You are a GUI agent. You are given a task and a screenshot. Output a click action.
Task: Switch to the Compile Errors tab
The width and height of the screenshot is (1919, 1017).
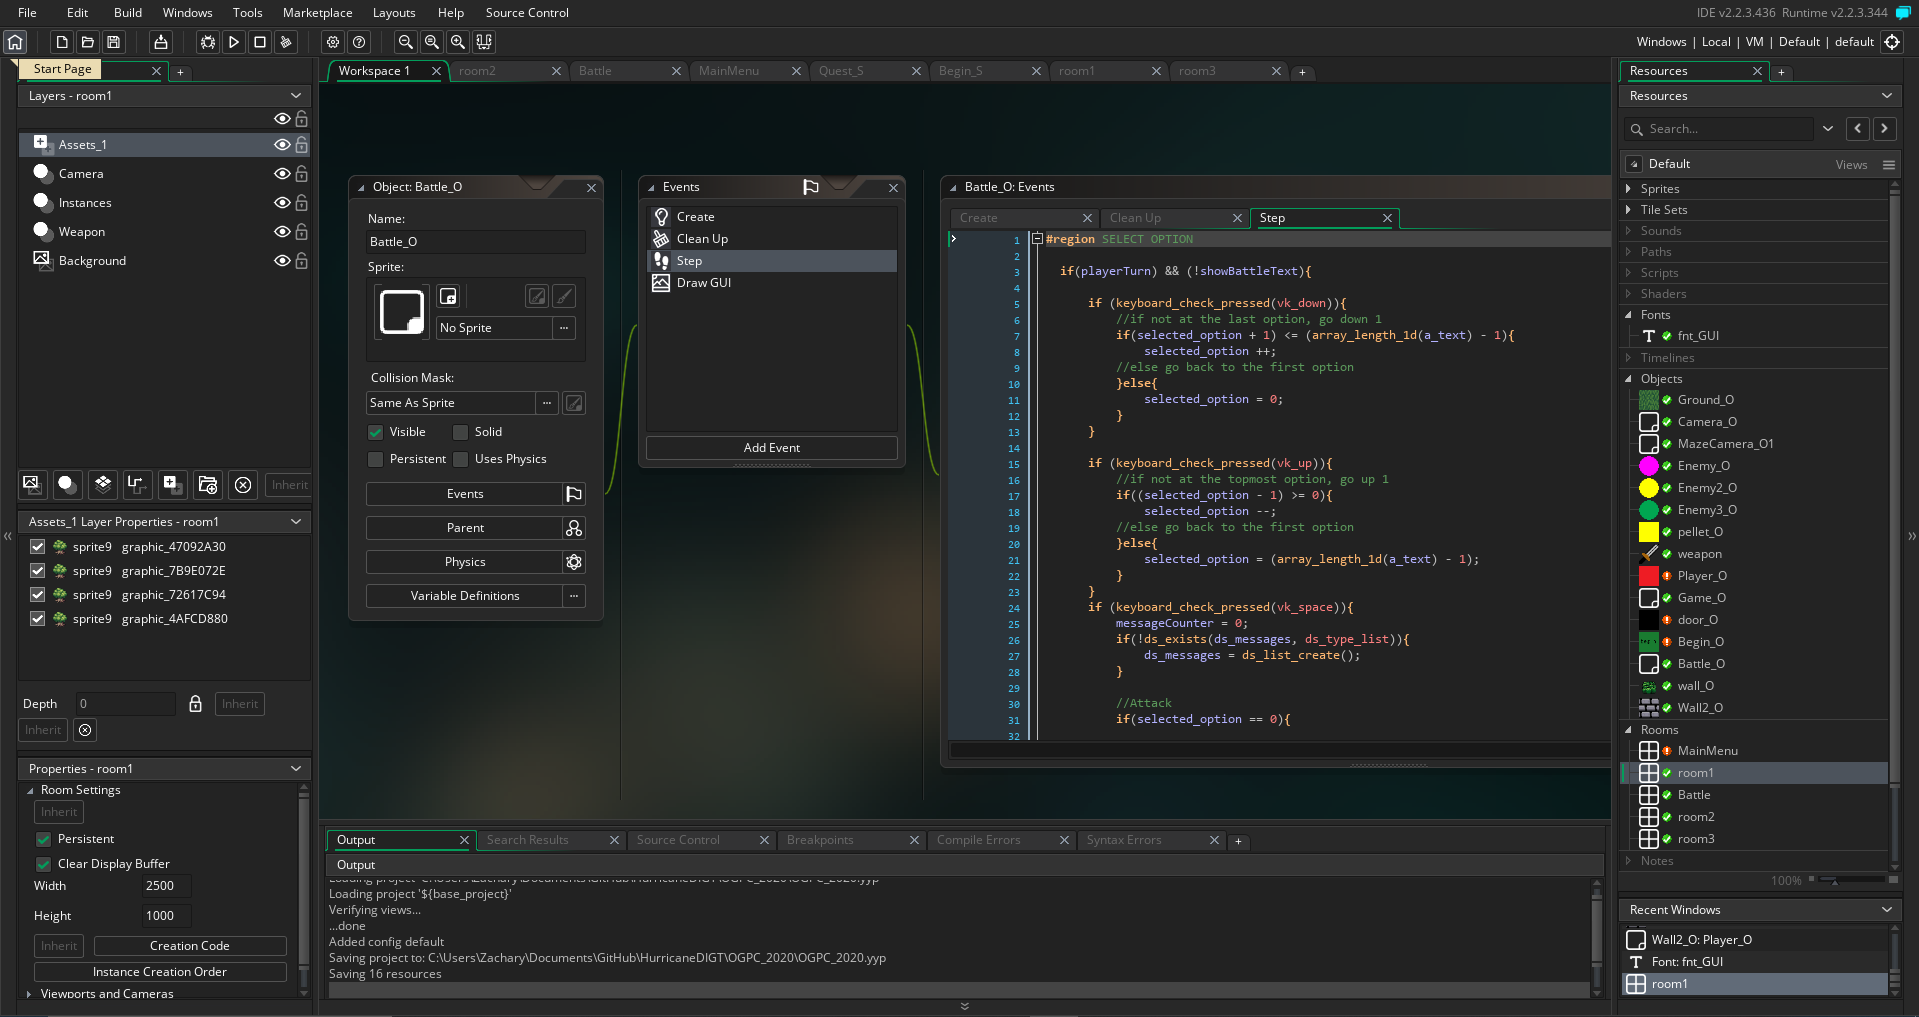978,840
